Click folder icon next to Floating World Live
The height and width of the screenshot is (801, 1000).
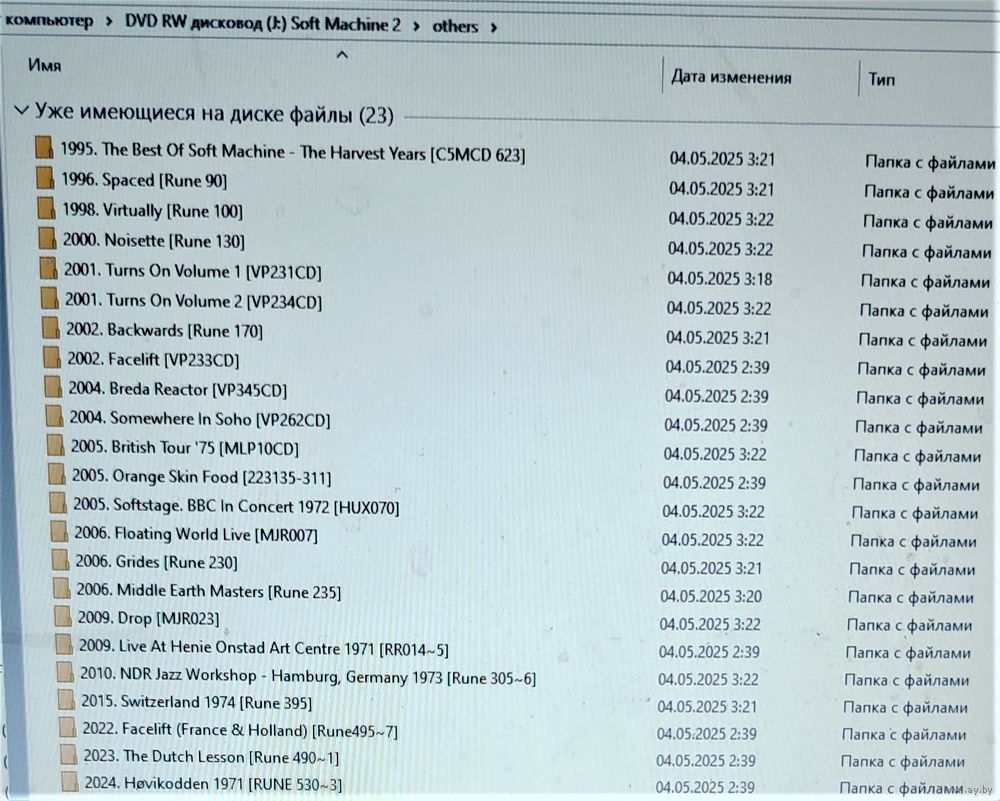pyautogui.click(x=59, y=532)
